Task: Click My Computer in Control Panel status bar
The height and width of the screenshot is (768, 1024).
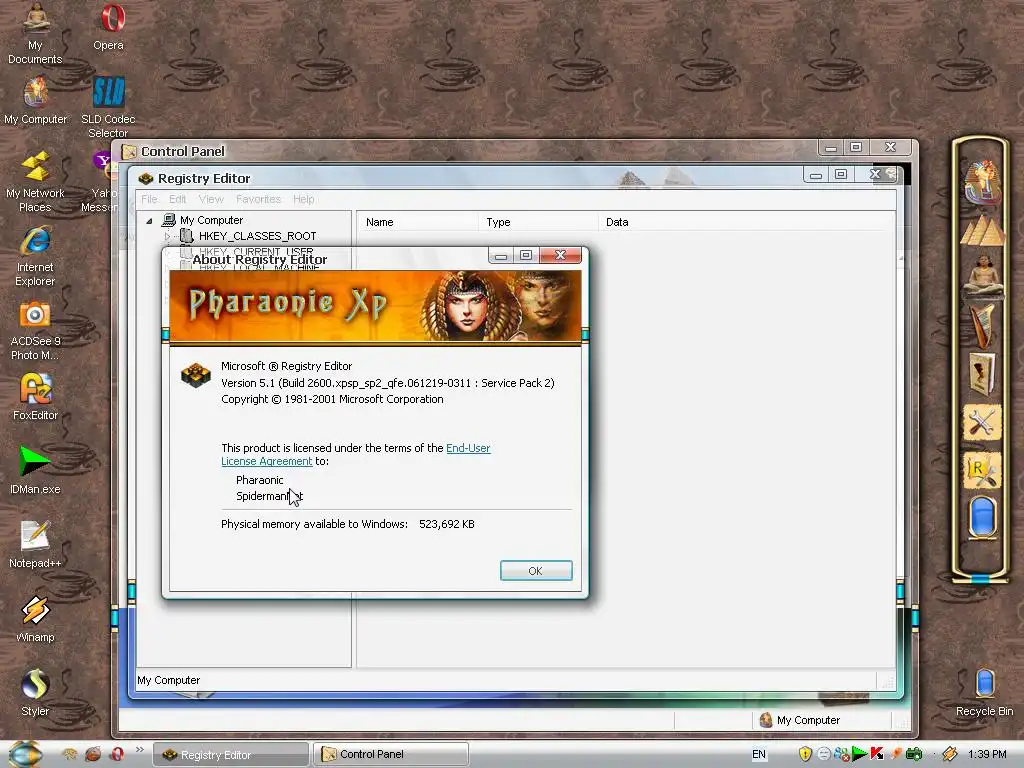Action: tap(808, 720)
